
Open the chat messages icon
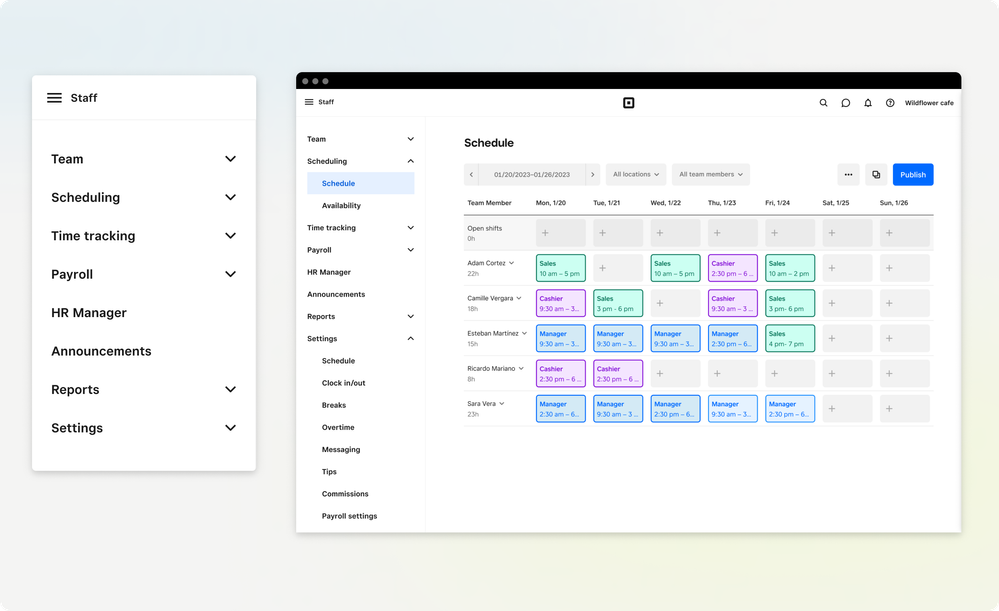pyautogui.click(x=845, y=103)
